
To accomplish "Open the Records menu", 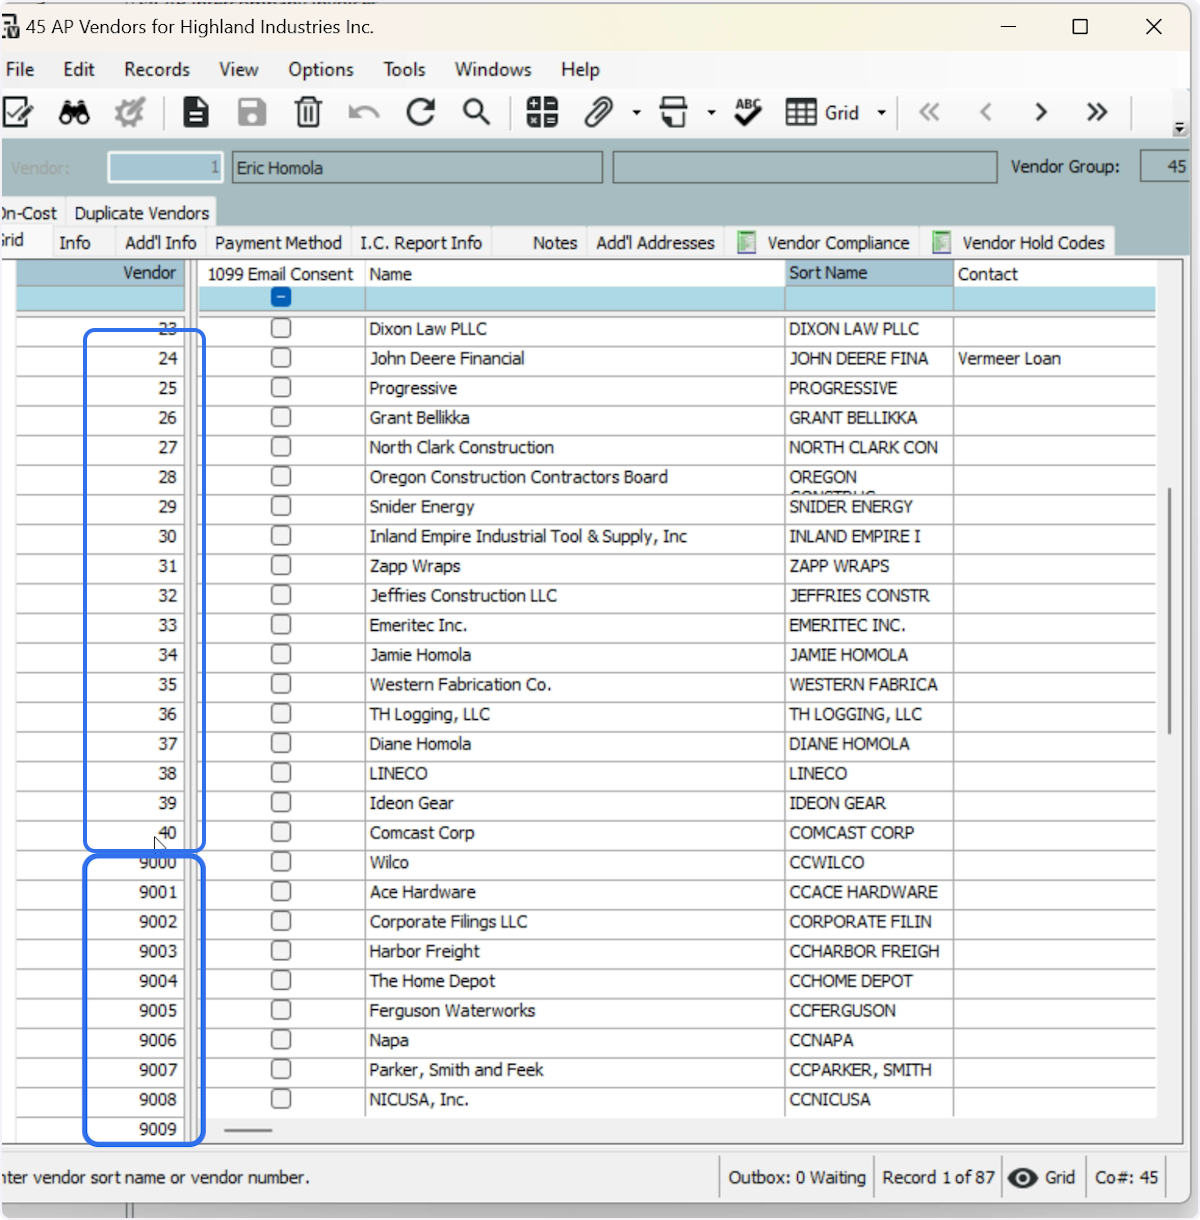I will [x=157, y=69].
